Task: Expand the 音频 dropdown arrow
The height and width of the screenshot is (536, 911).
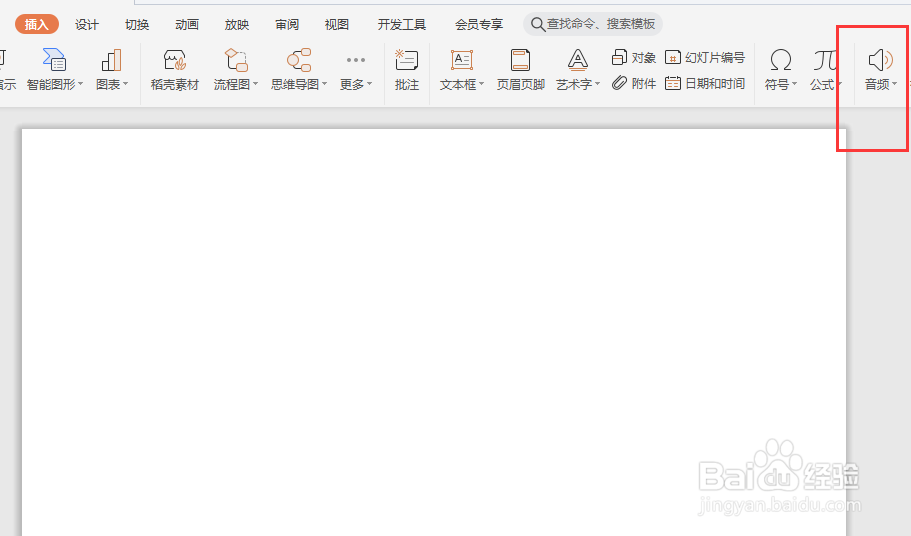Action: [x=895, y=84]
